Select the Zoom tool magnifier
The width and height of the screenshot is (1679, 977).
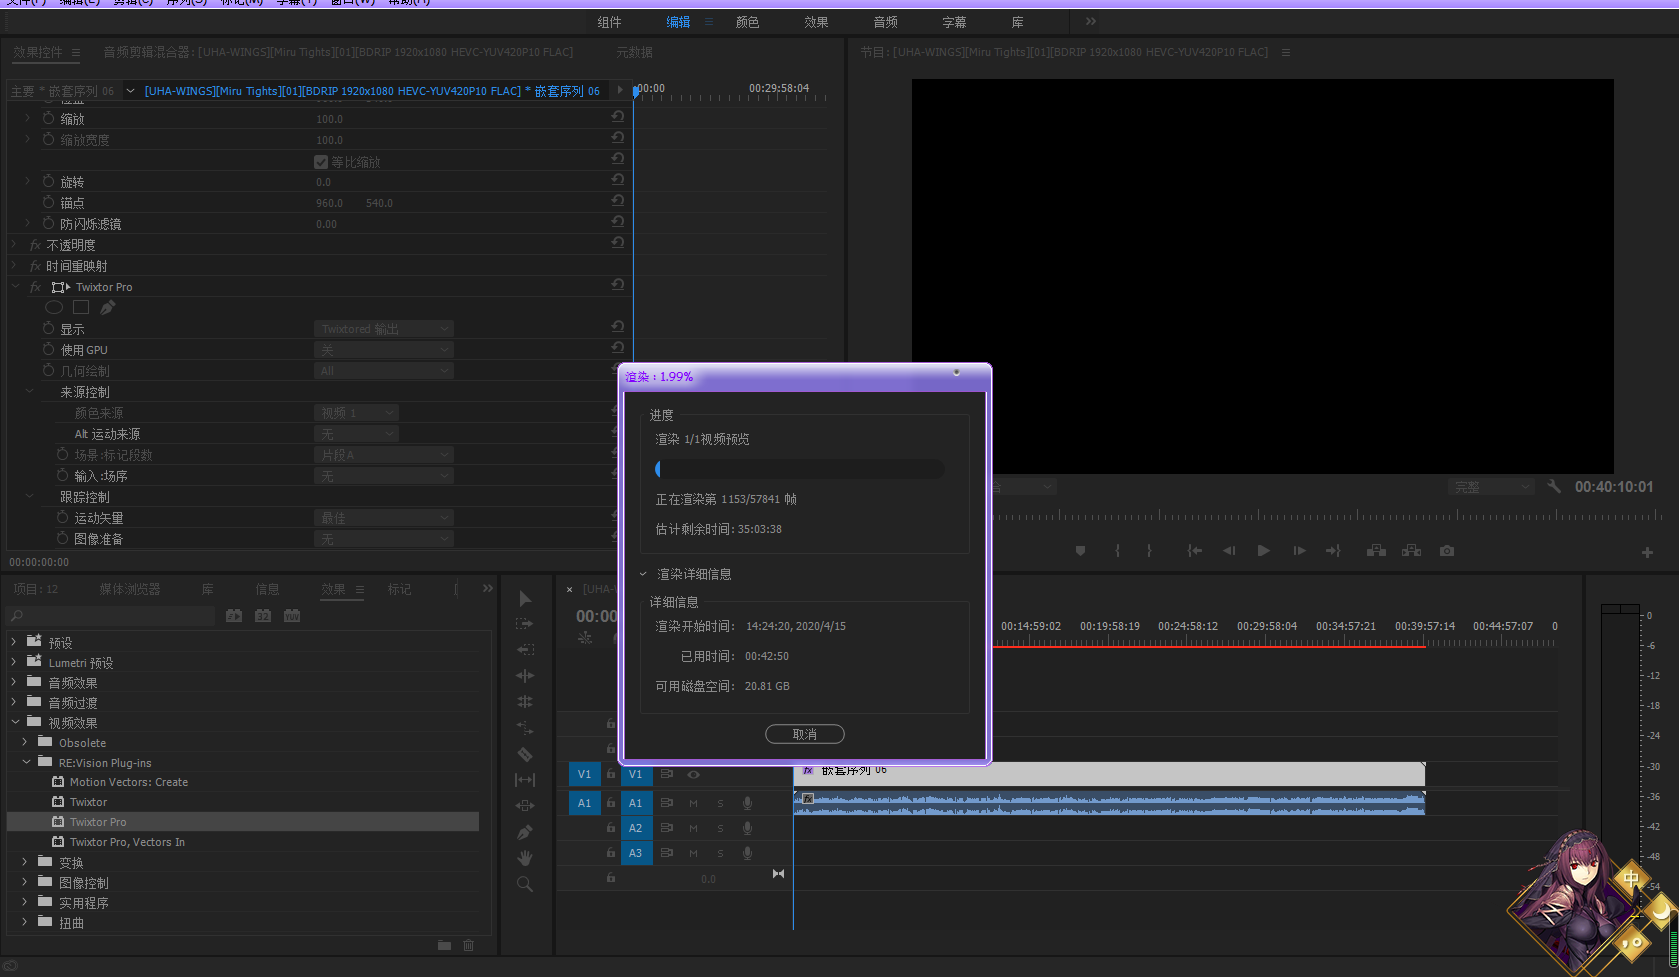[x=525, y=884]
